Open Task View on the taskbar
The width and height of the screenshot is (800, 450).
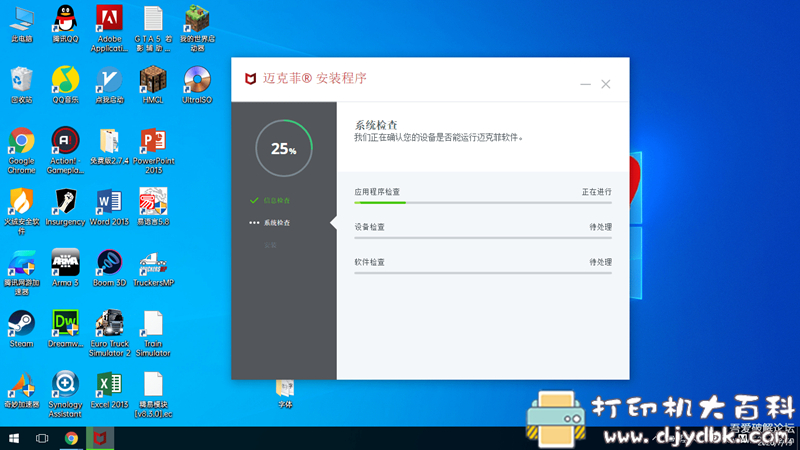click(x=42, y=438)
